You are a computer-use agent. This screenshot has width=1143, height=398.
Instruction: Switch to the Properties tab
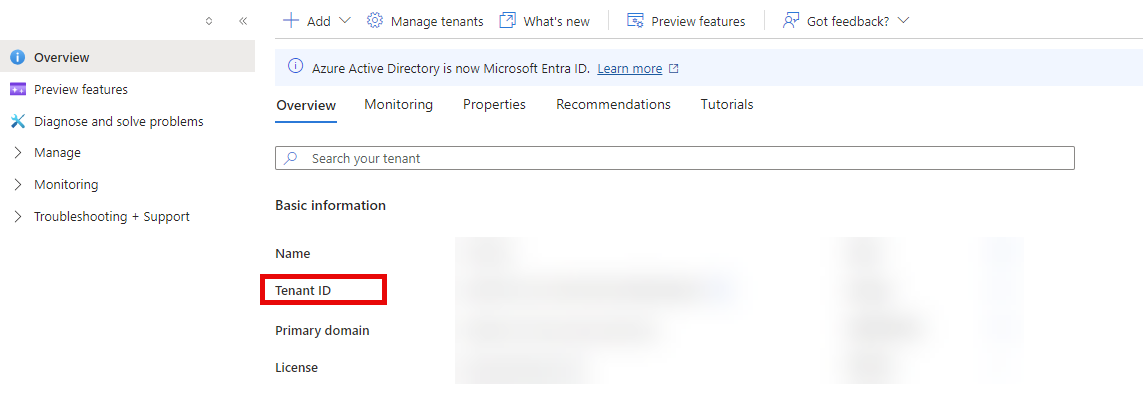[x=494, y=104]
